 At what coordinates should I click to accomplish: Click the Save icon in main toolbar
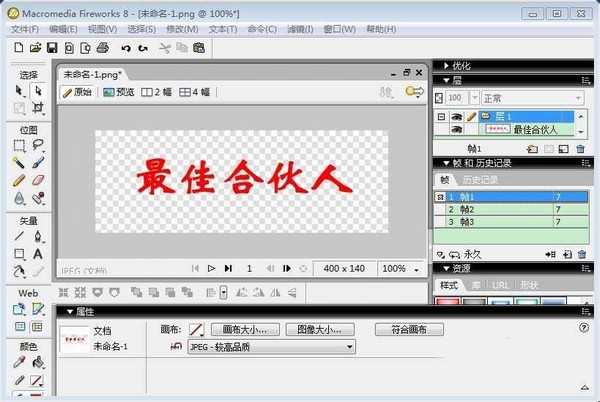tap(52, 47)
